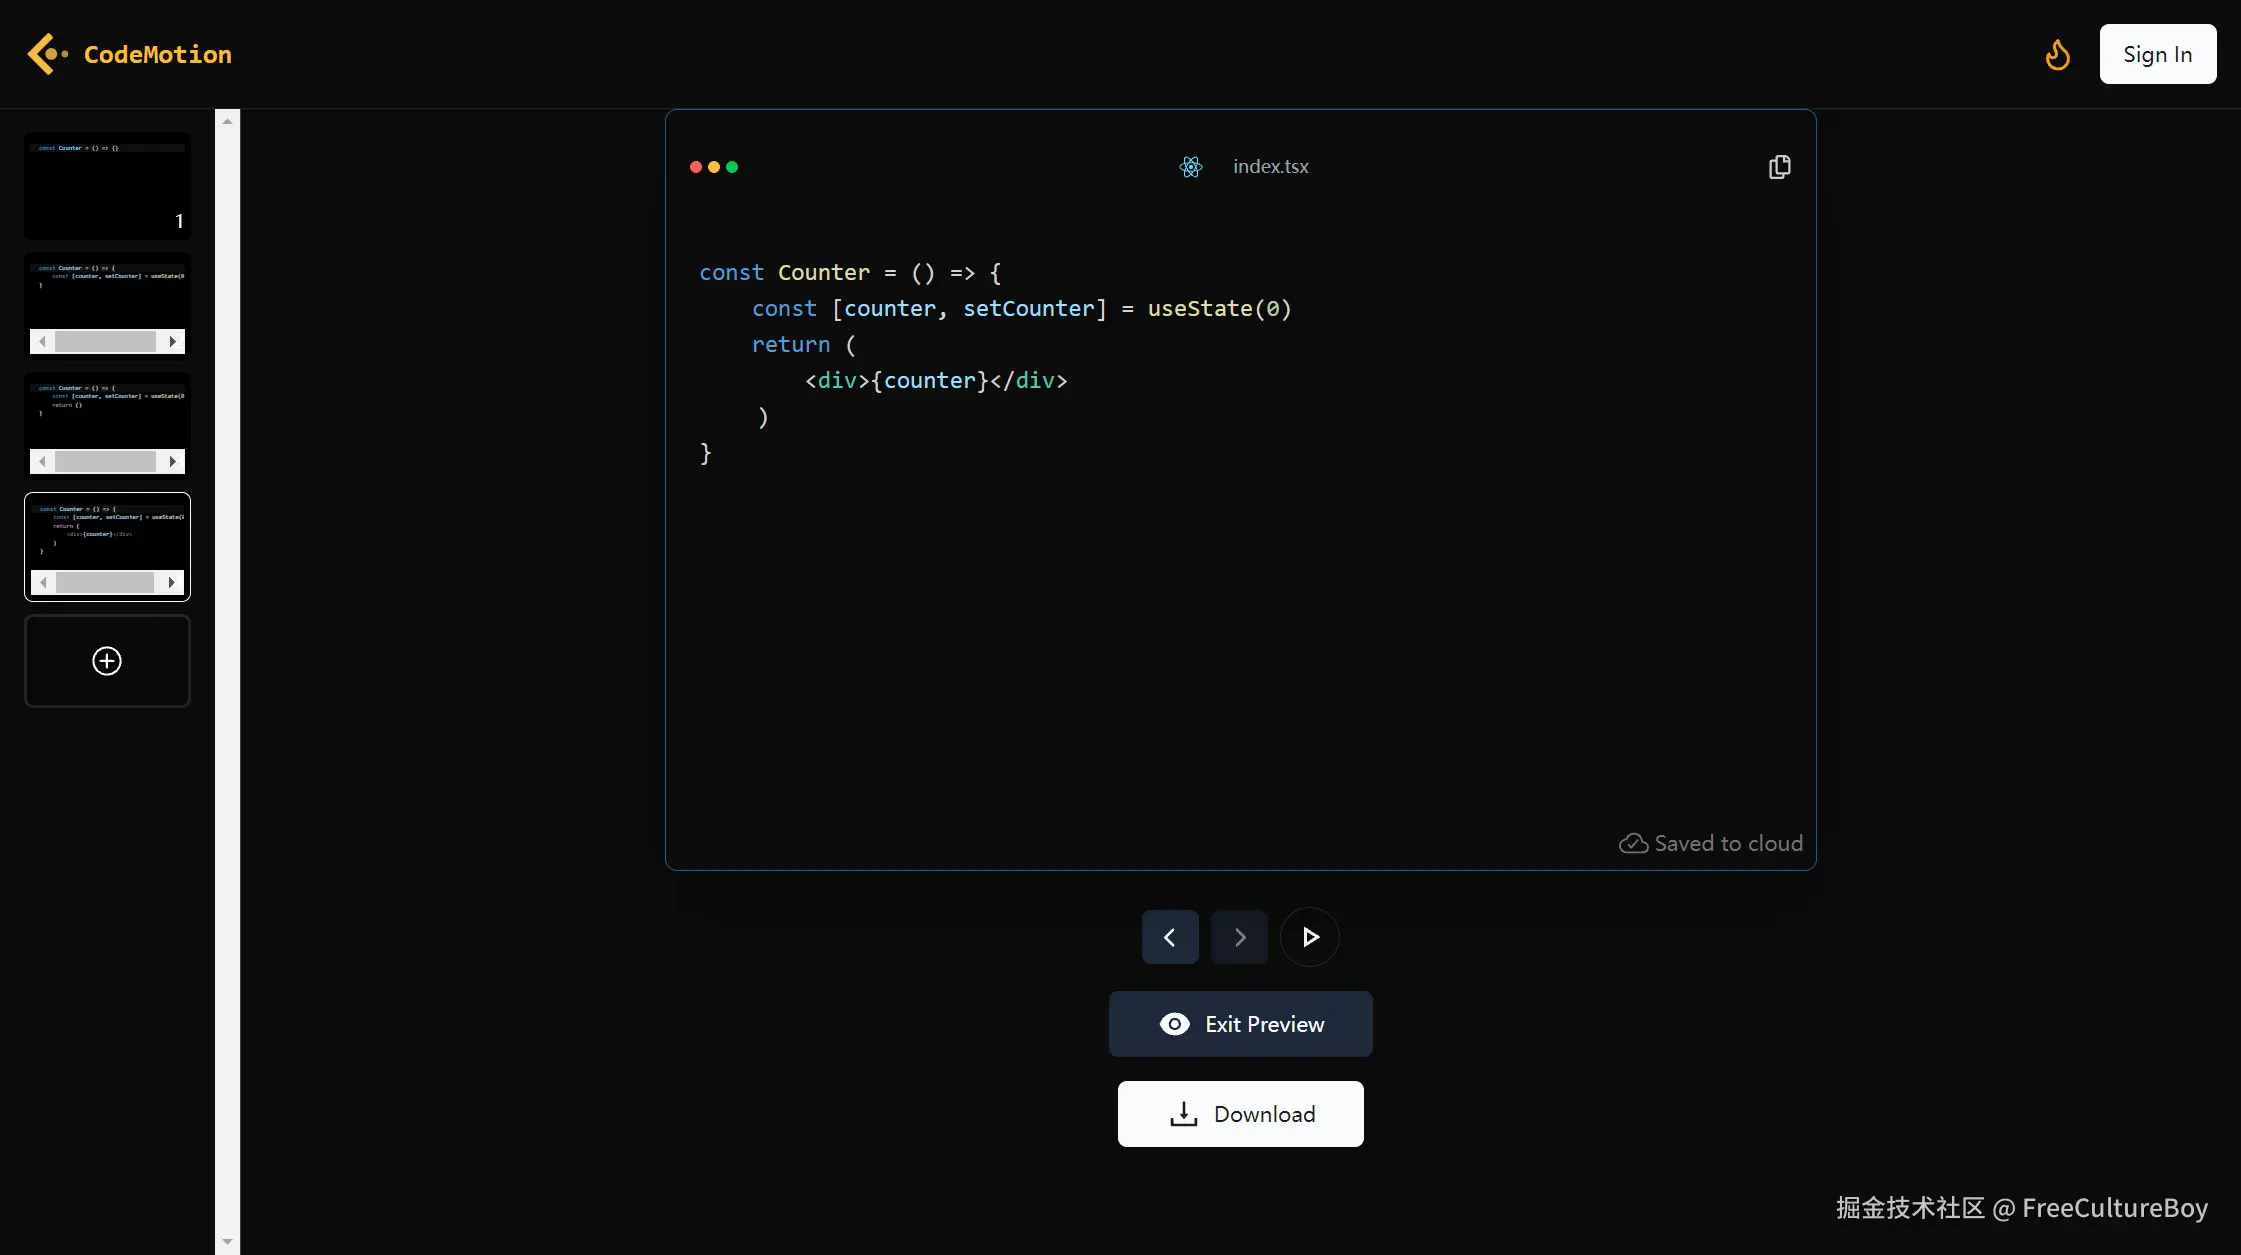The width and height of the screenshot is (2241, 1255).
Task: Click sidebar scrollbar down arrow
Action: (228, 1241)
